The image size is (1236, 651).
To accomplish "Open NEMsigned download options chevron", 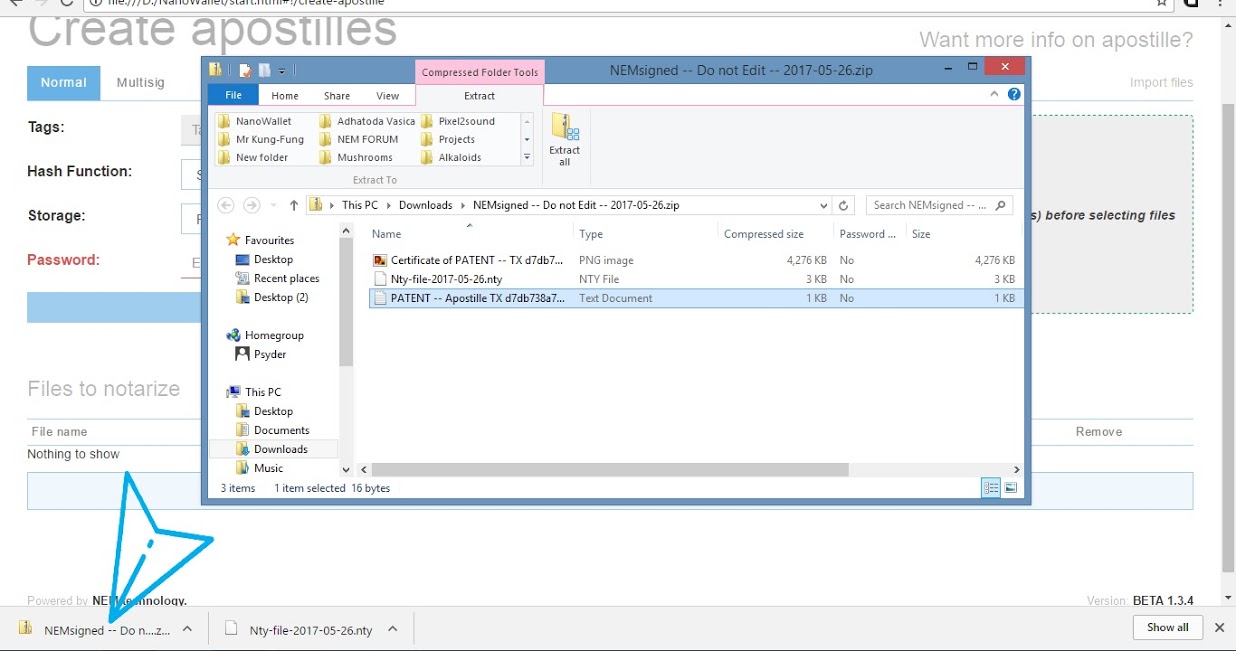I will click(x=187, y=629).
